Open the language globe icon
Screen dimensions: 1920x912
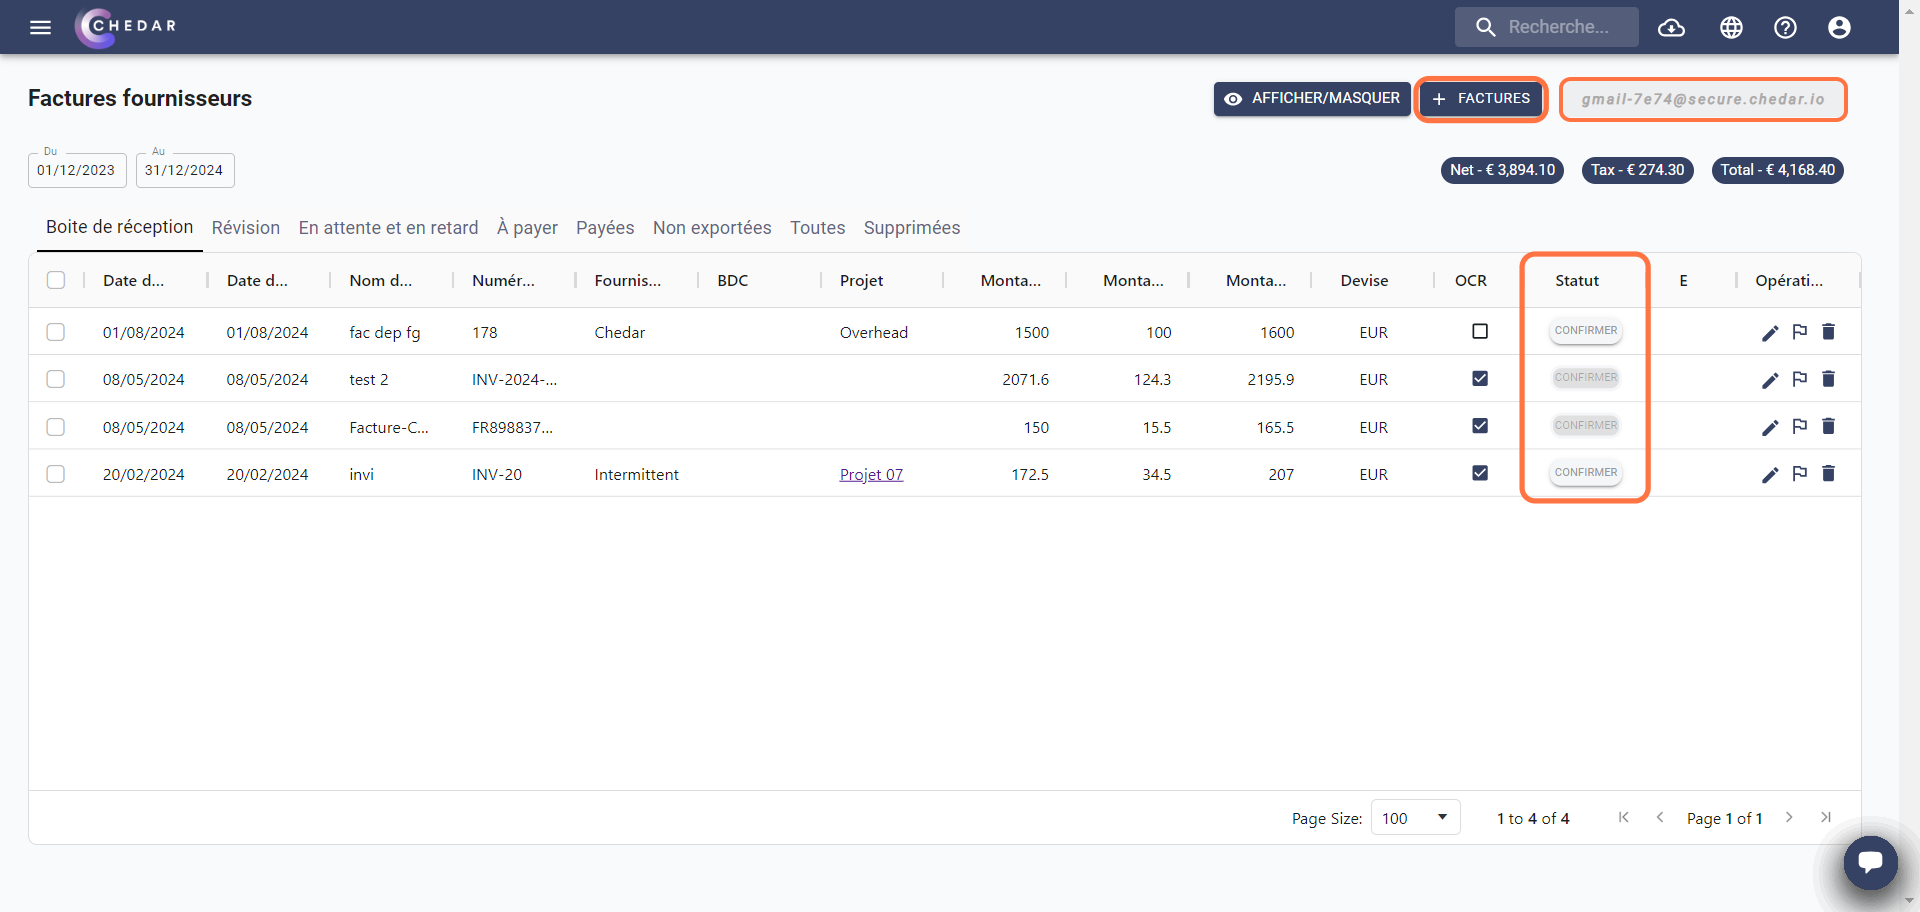click(x=1731, y=28)
